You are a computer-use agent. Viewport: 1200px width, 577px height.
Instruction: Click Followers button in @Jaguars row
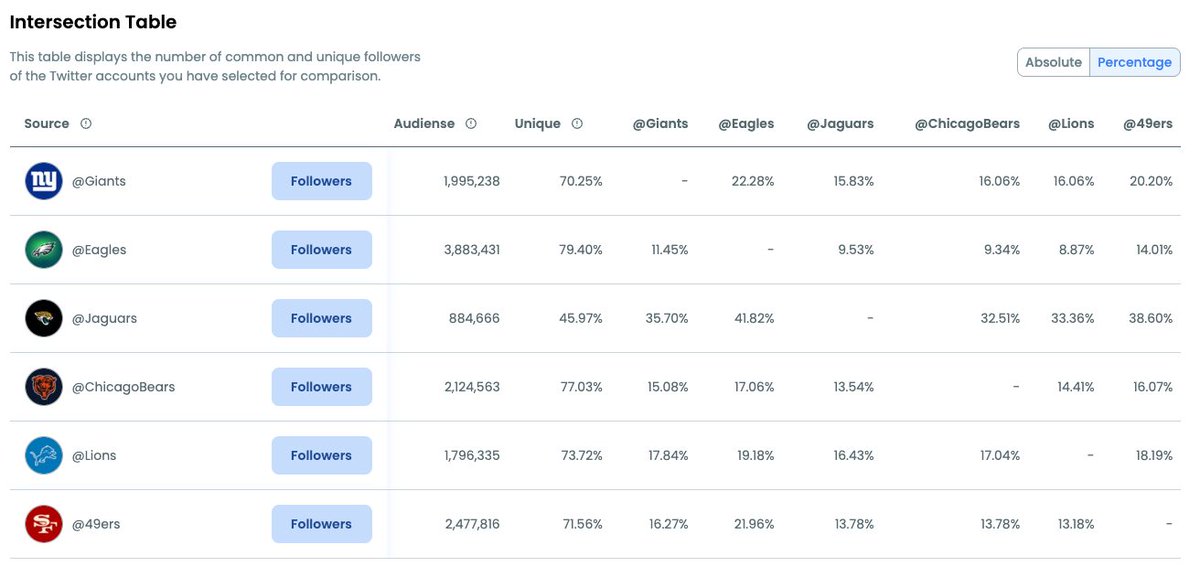point(322,318)
